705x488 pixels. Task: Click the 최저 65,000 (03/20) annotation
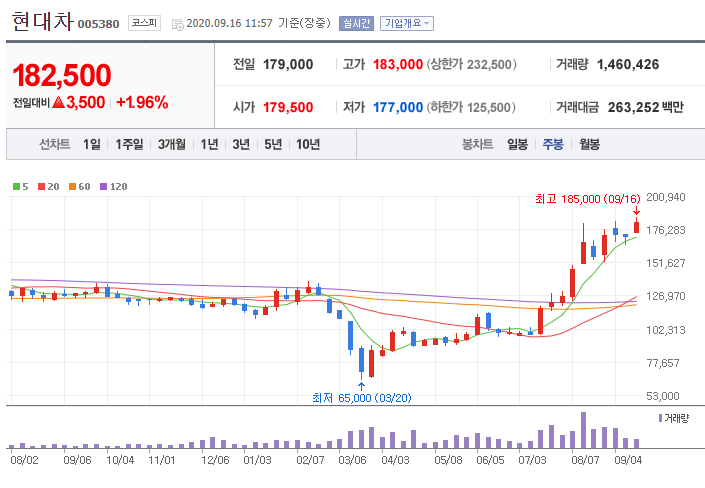(x=361, y=398)
